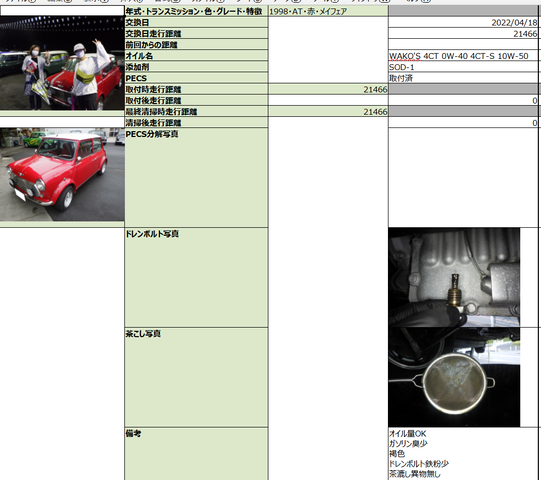Select the 添加剤 label cell
This screenshot has height=480, width=541.
pyautogui.click(x=196, y=67)
